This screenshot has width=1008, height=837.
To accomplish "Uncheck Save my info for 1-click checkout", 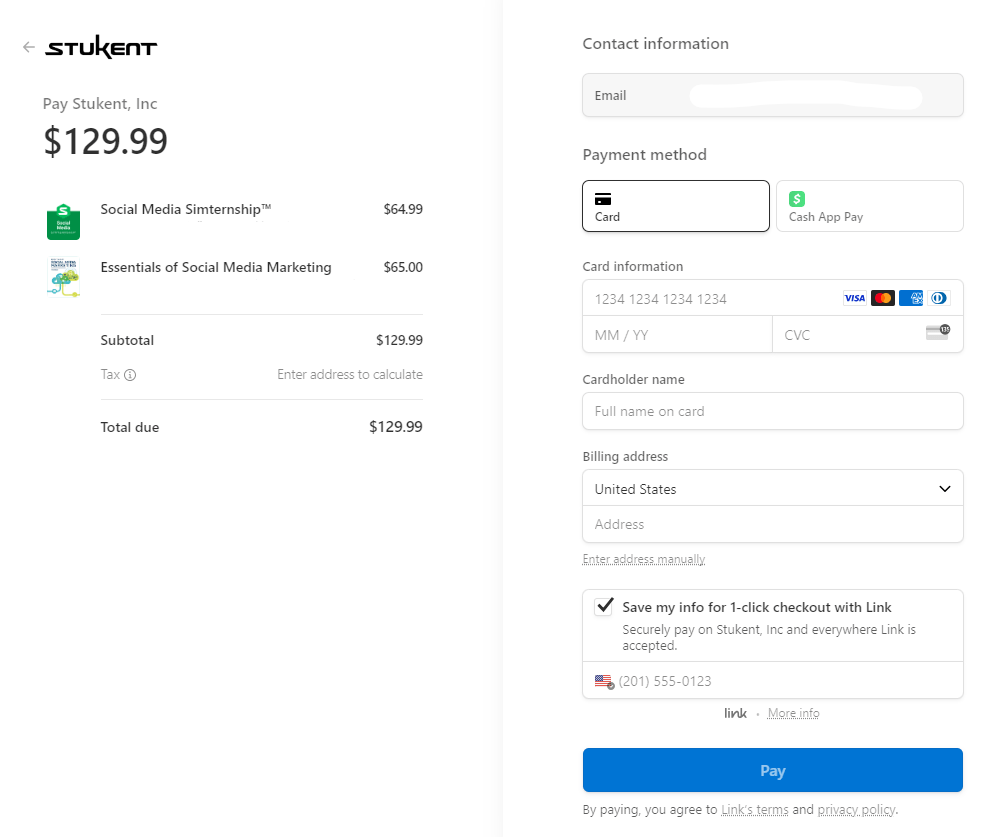I will pos(604,606).
